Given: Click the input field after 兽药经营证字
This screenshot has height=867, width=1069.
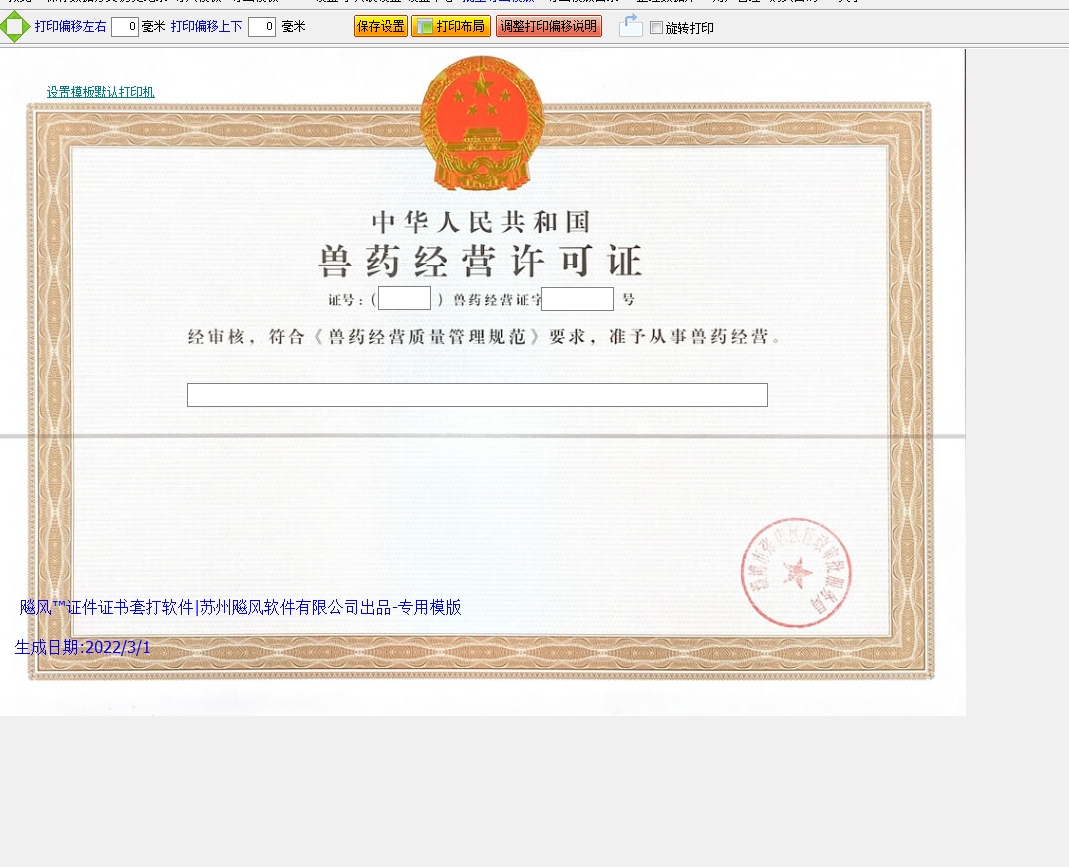Looking at the screenshot, I should click(x=577, y=299).
